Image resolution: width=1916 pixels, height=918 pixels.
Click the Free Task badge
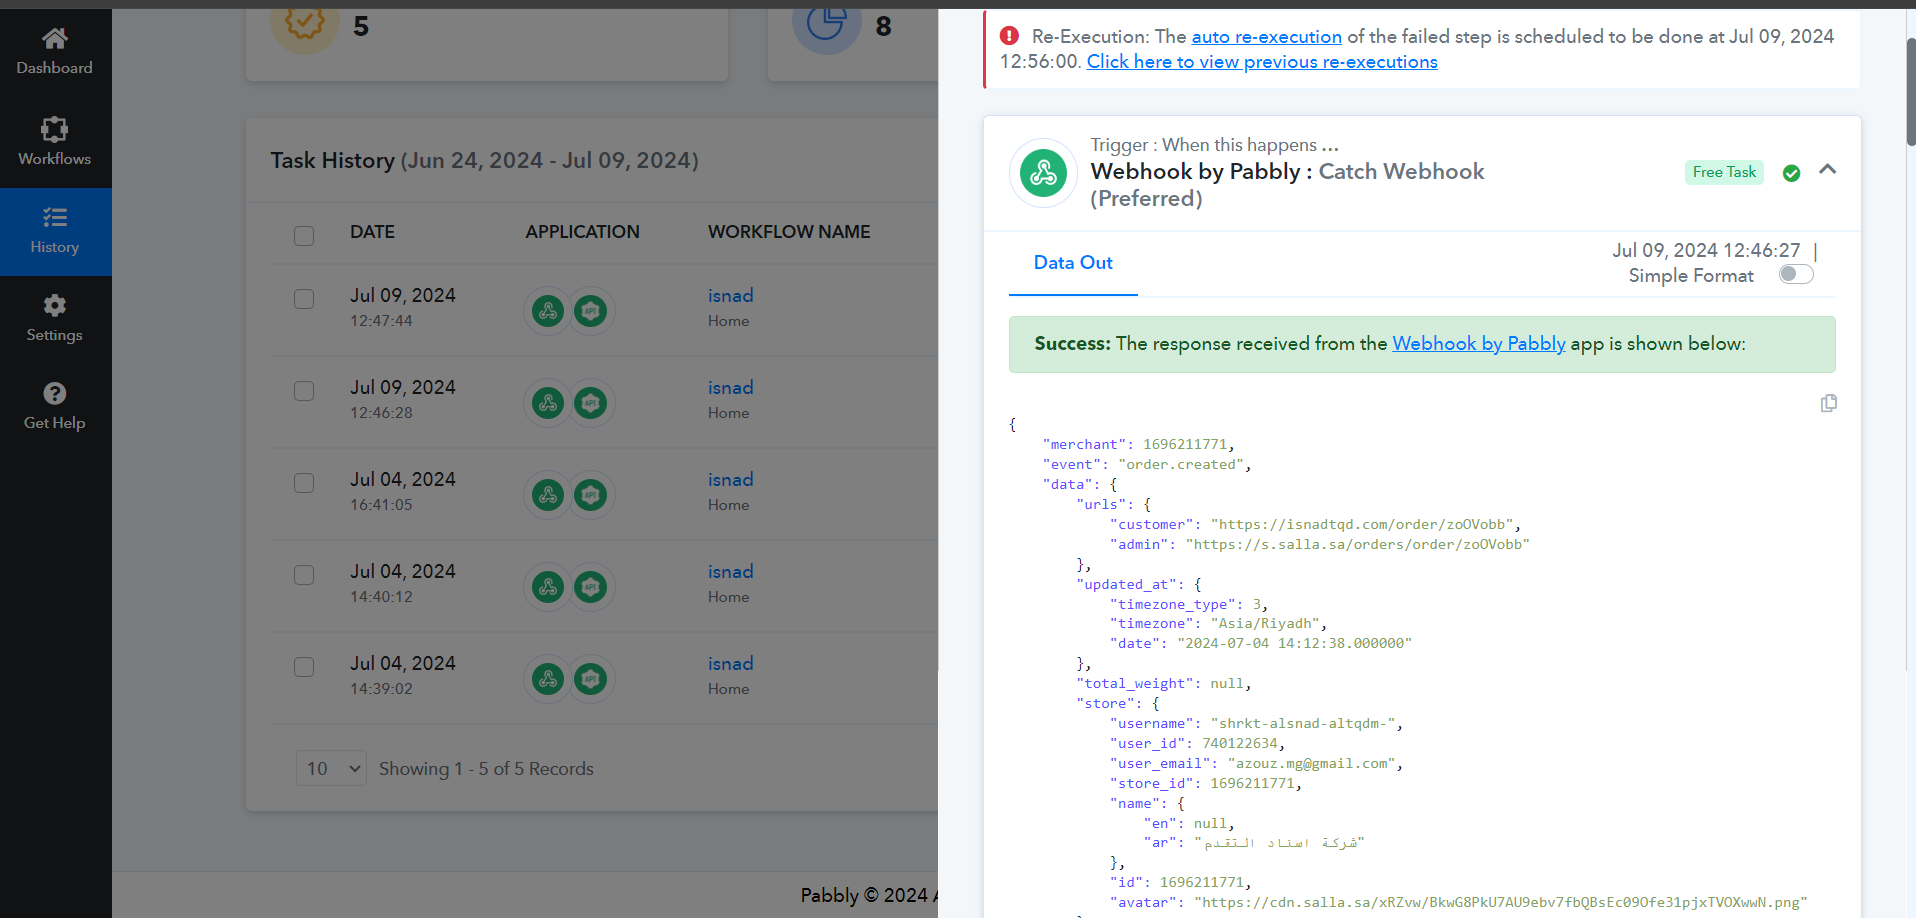[x=1724, y=172]
